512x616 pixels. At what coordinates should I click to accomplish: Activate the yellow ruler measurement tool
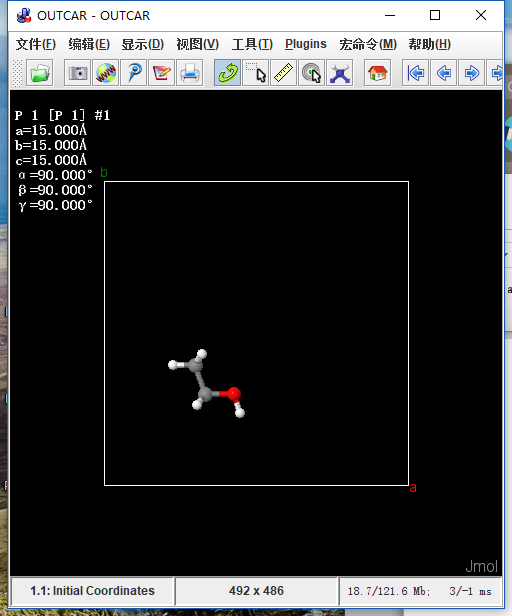(284, 73)
